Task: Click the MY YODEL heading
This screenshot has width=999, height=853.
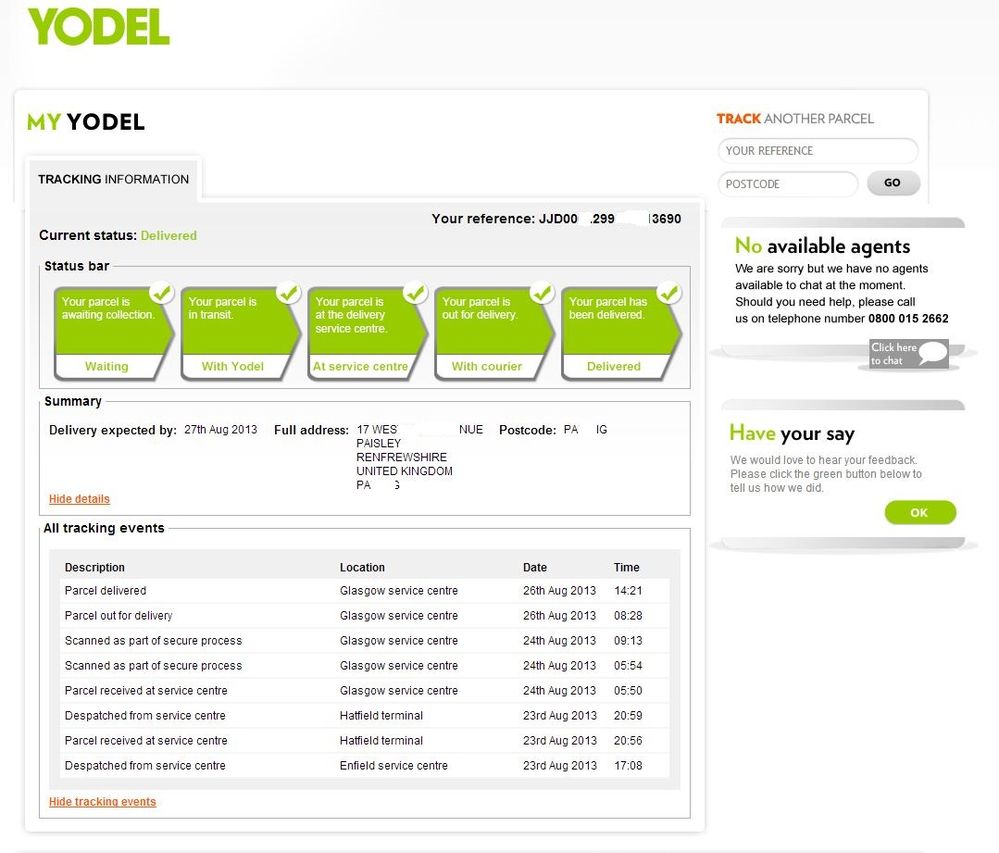Action: 85,122
